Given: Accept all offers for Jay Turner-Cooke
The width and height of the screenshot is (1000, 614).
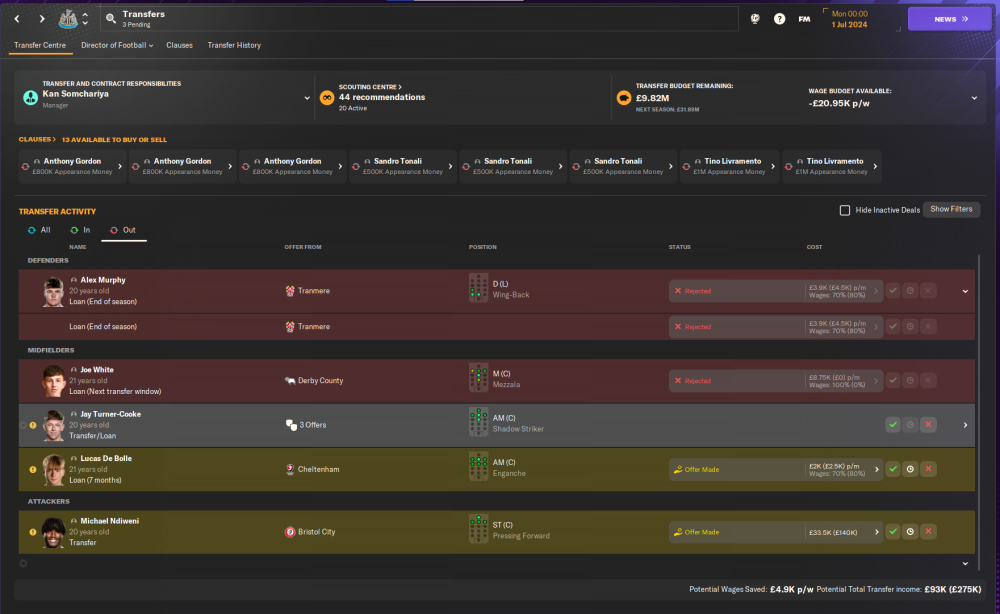Looking at the screenshot, I should 893,425.
